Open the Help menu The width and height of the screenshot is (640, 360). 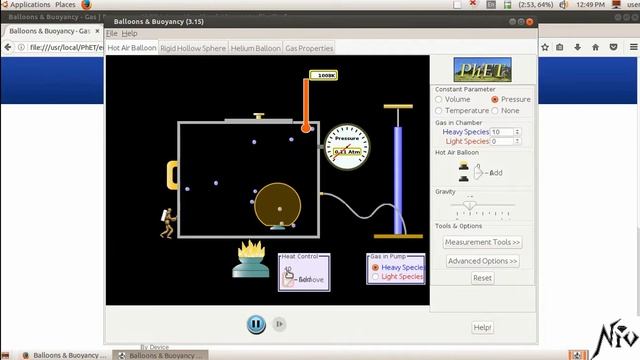(129, 33)
